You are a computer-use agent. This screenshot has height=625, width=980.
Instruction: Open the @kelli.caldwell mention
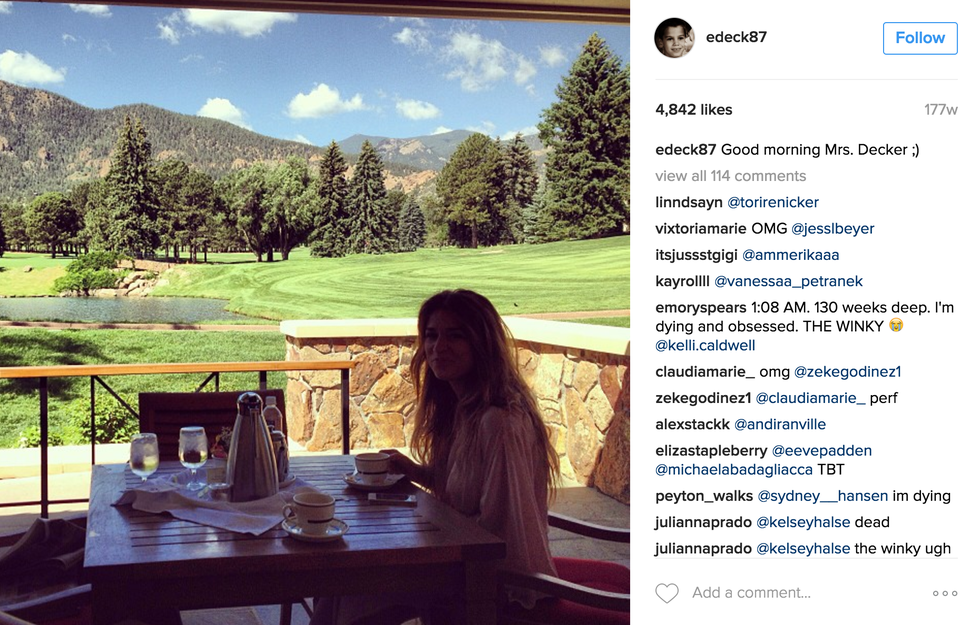tap(705, 346)
